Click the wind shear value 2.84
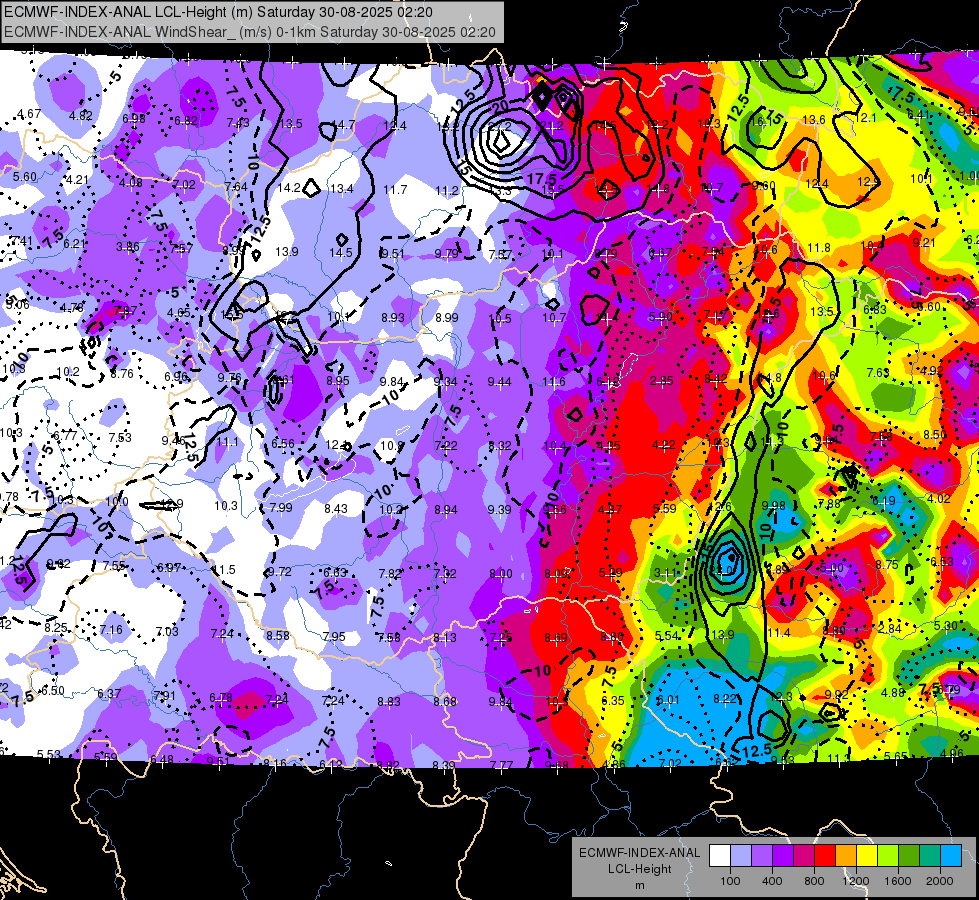The image size is (979, 900). pyautogui.click(x=890, y=628)
